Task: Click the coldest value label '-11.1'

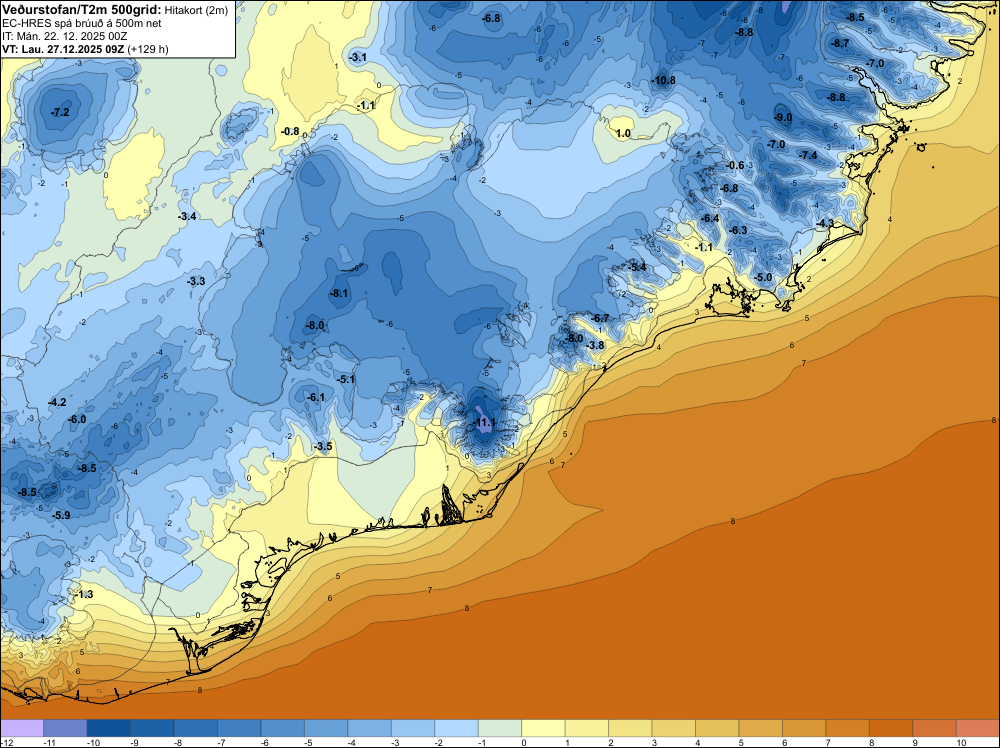Action: [485, 423]
